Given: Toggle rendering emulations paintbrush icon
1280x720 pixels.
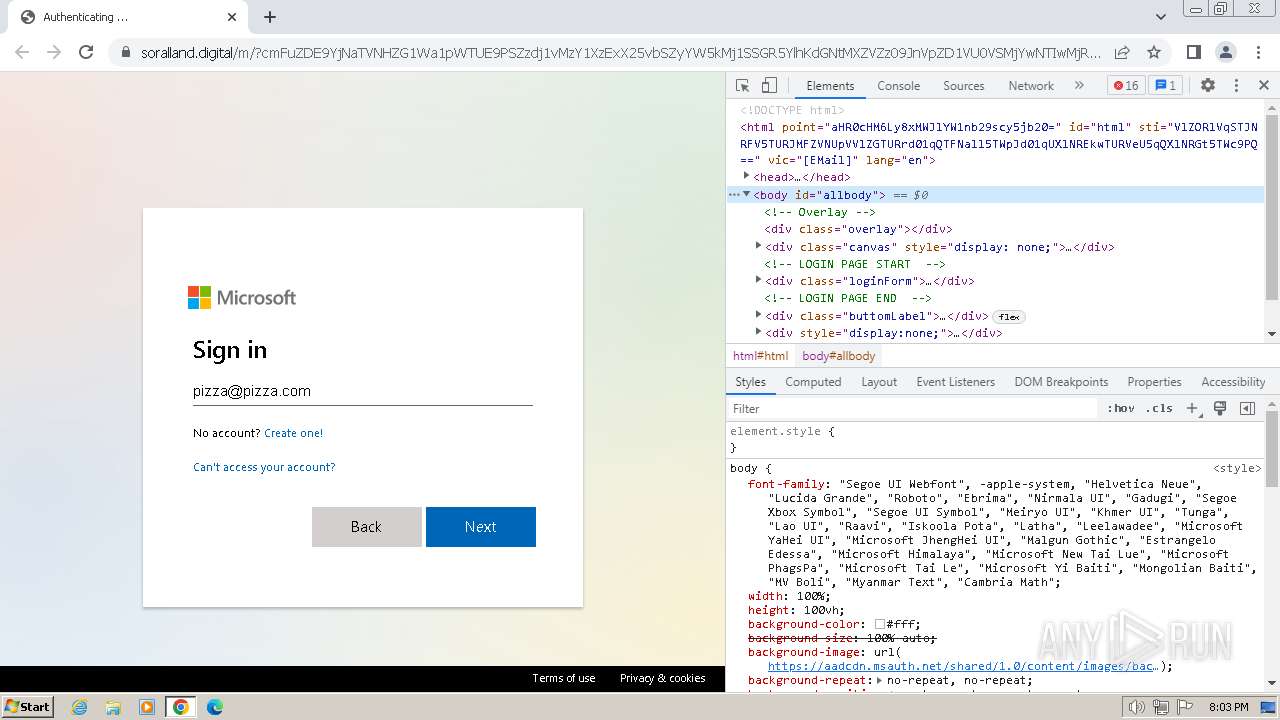Looking at the screenshot, I should click(1220, 409).
